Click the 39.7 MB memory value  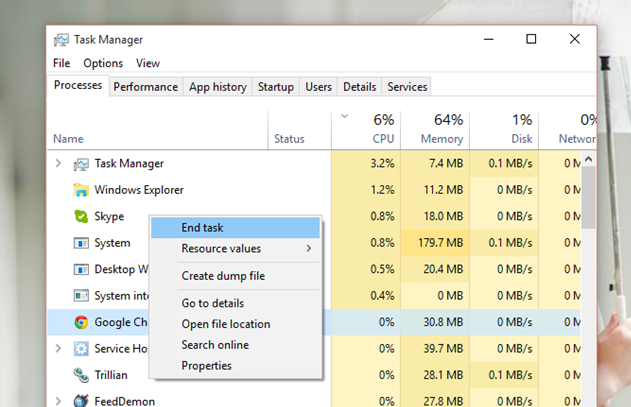[443, 349]
